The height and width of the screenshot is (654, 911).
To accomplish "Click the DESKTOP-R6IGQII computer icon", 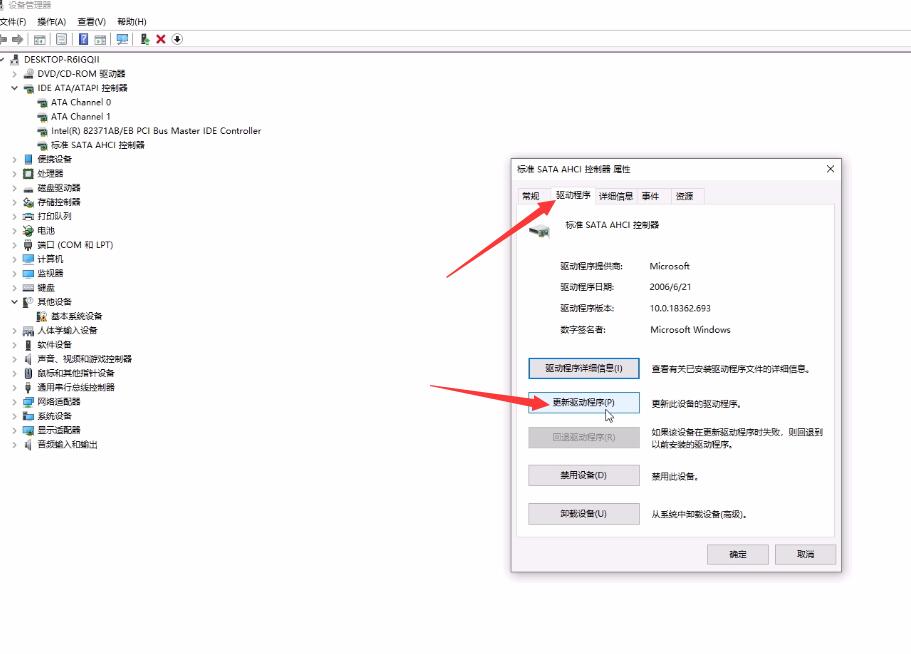I will click(15, 59).
